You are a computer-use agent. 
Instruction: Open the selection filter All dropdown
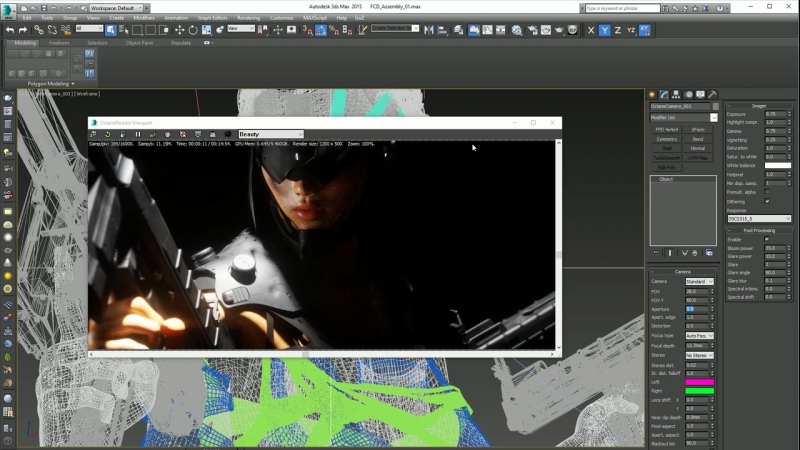tap(89, 29)
